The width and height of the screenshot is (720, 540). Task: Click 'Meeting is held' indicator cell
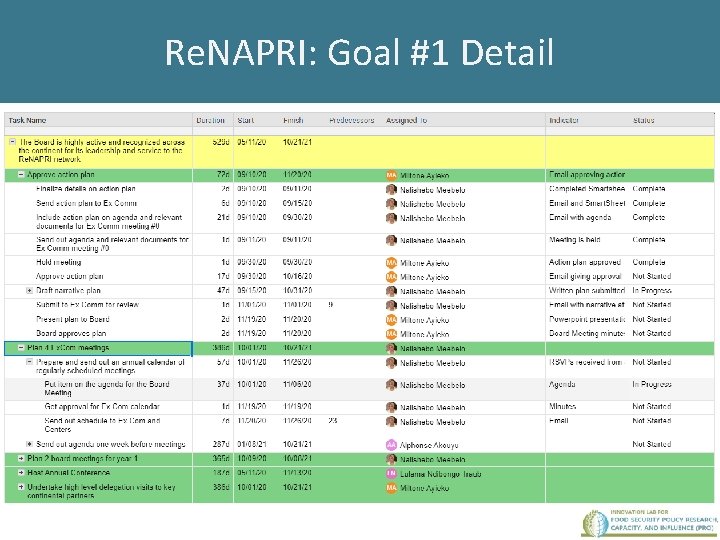[574, 240]
